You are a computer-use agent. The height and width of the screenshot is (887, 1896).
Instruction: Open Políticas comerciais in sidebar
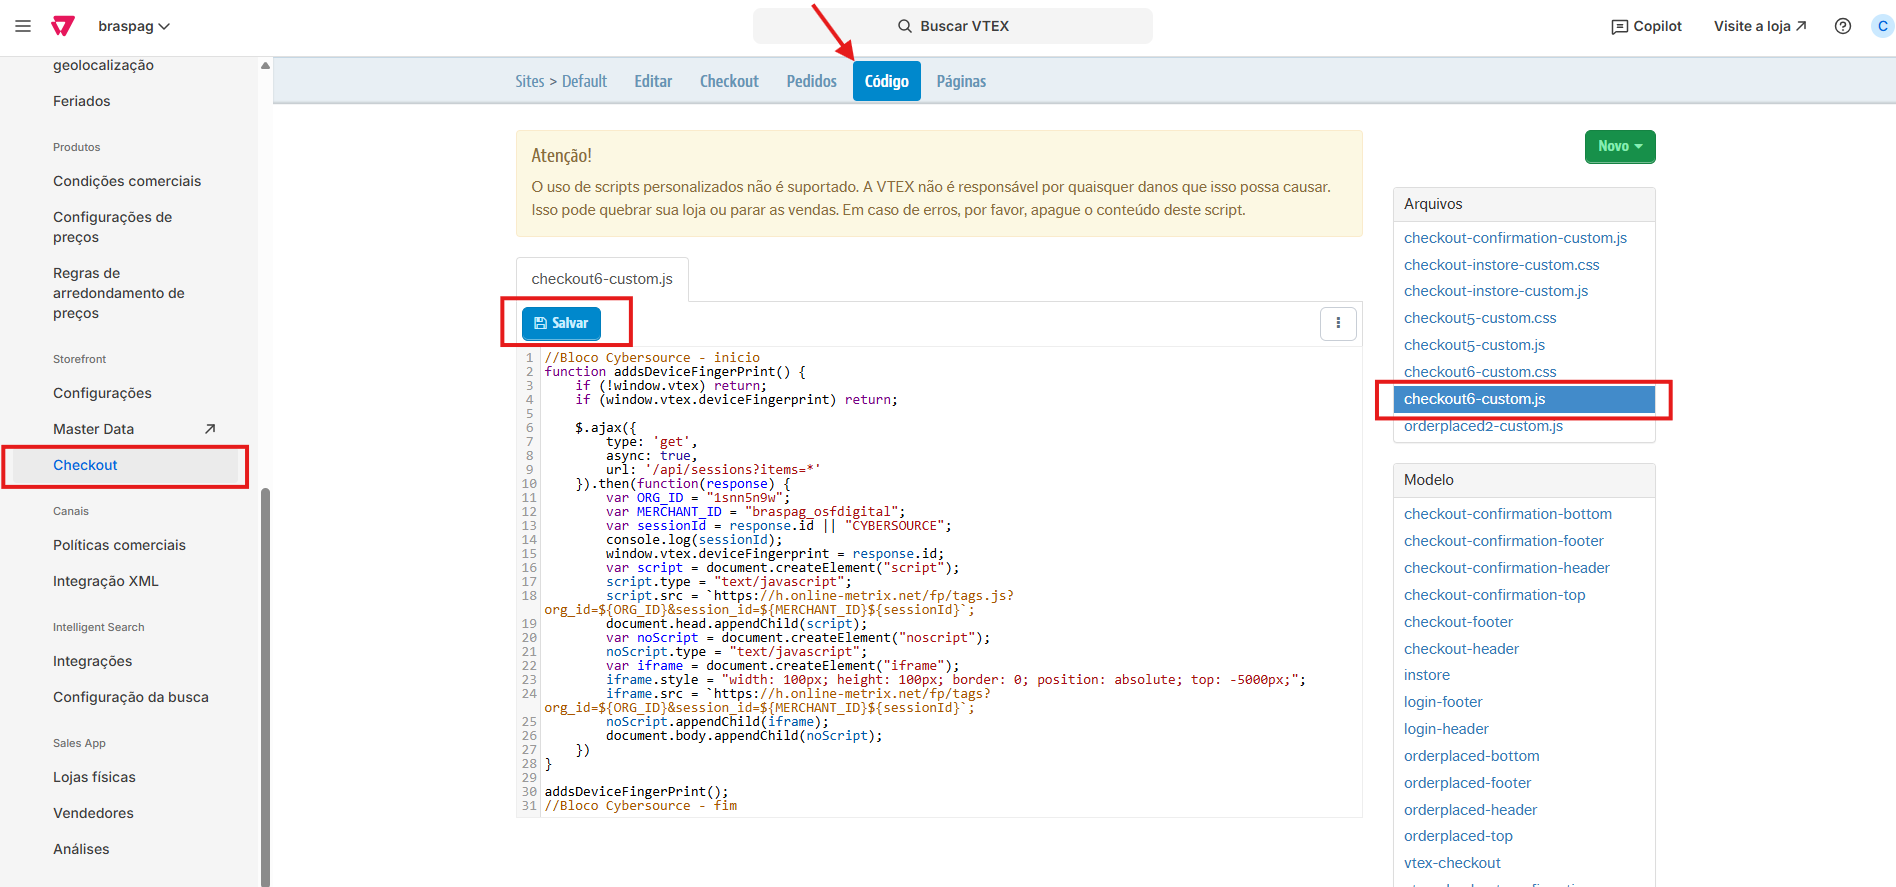119,545
